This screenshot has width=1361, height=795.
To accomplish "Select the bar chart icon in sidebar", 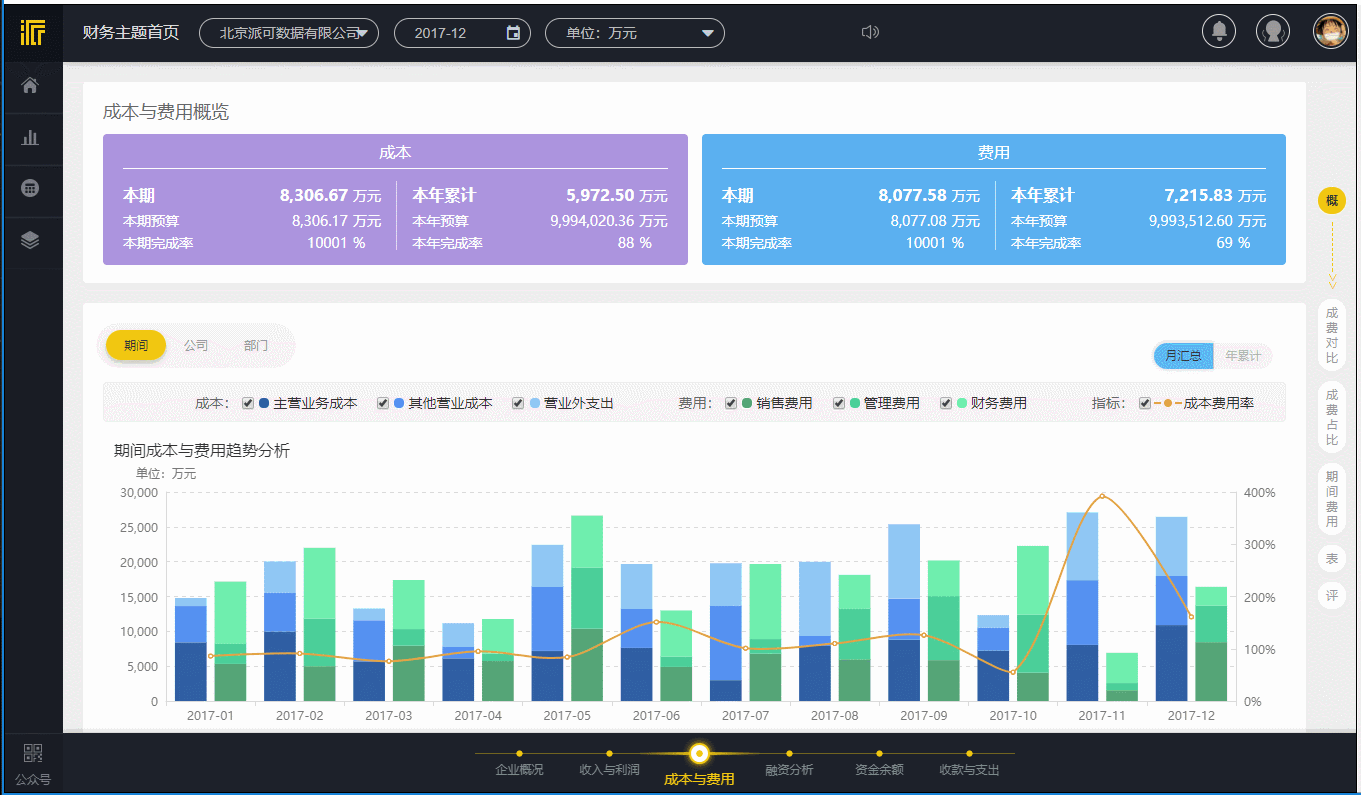I will 31,138.
